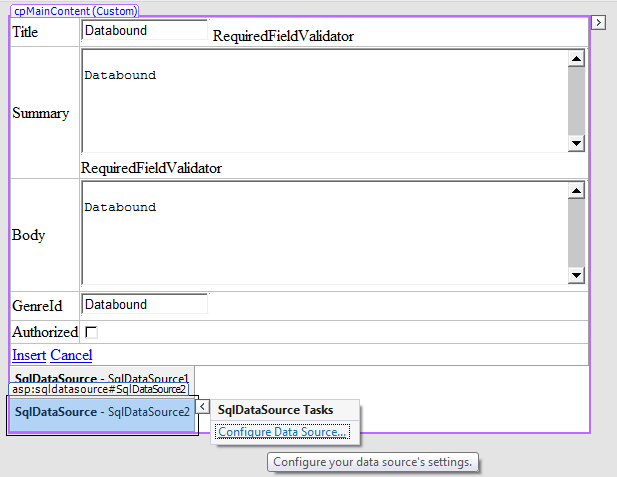Select the RequiredFieldValidator below Summary
Screen dimensions: 617x477
(x=151, y=168)
